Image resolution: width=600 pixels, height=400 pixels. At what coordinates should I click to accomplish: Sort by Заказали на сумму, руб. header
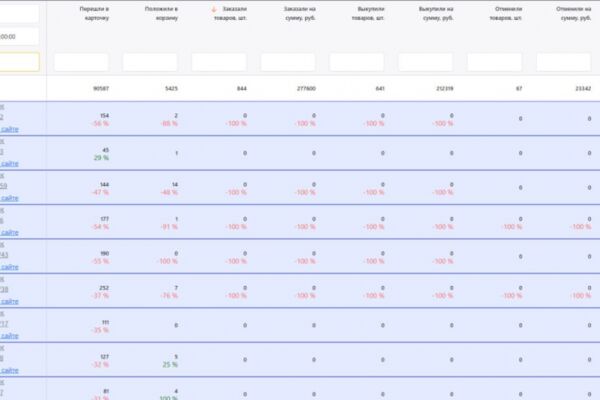(x=300, y=13)
